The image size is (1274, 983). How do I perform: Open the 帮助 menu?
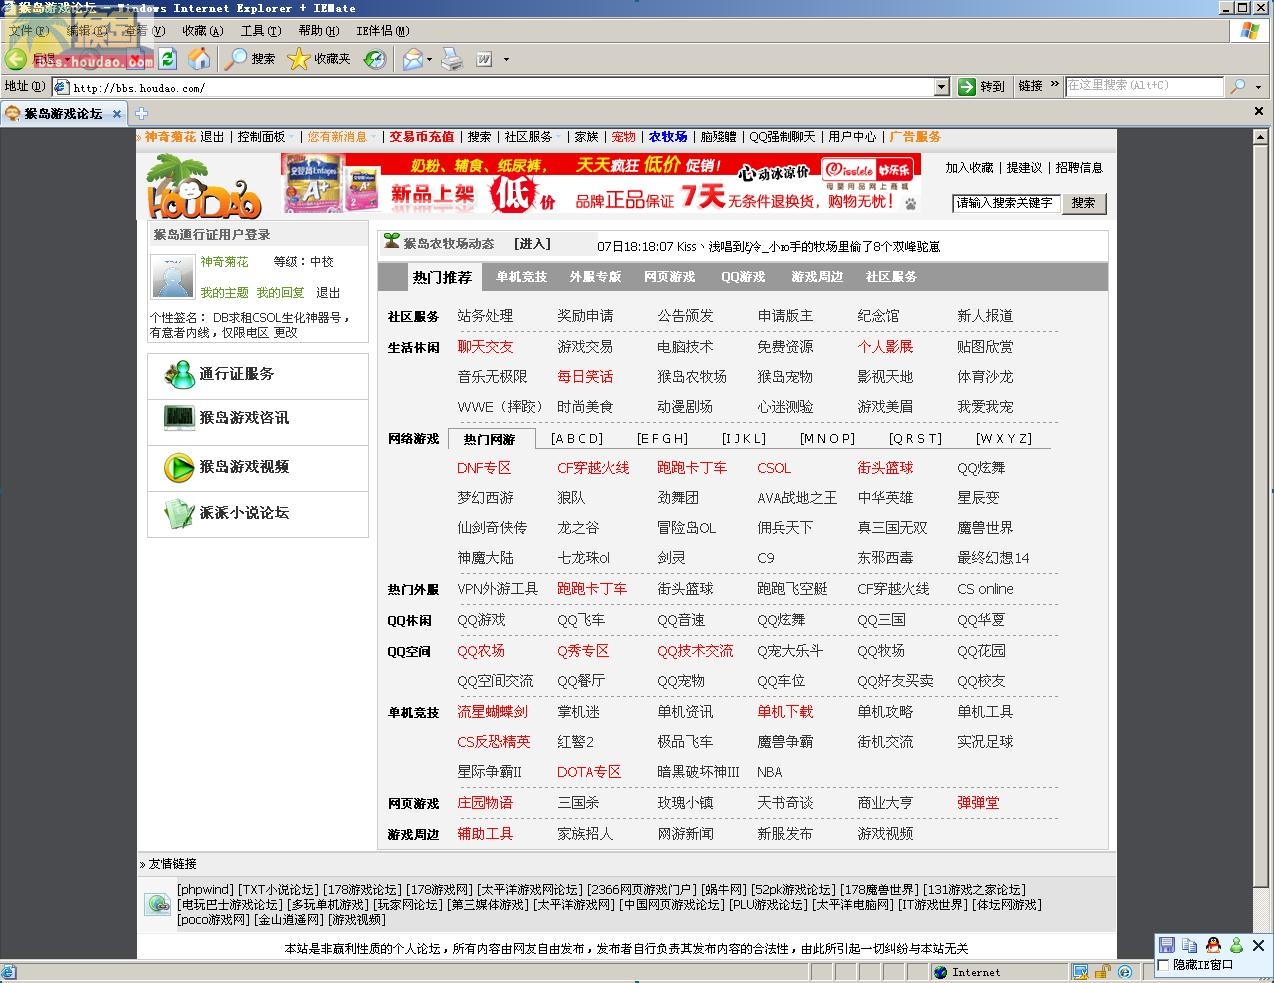coord(319,31)
